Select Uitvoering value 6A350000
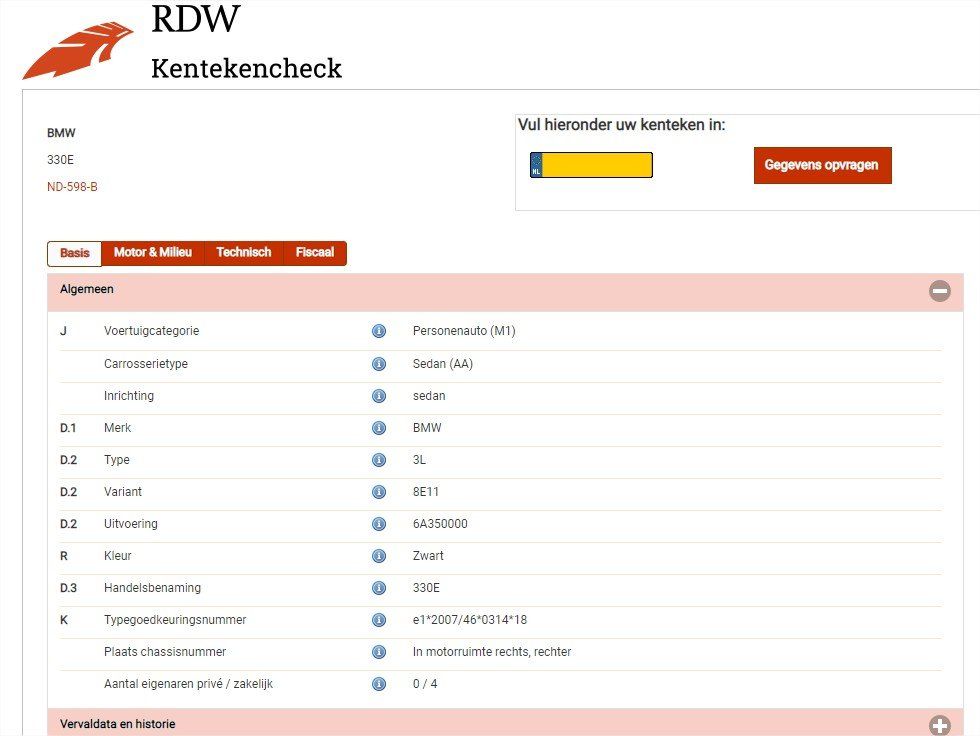The image size is (980, 736). (x=440, y=524)
